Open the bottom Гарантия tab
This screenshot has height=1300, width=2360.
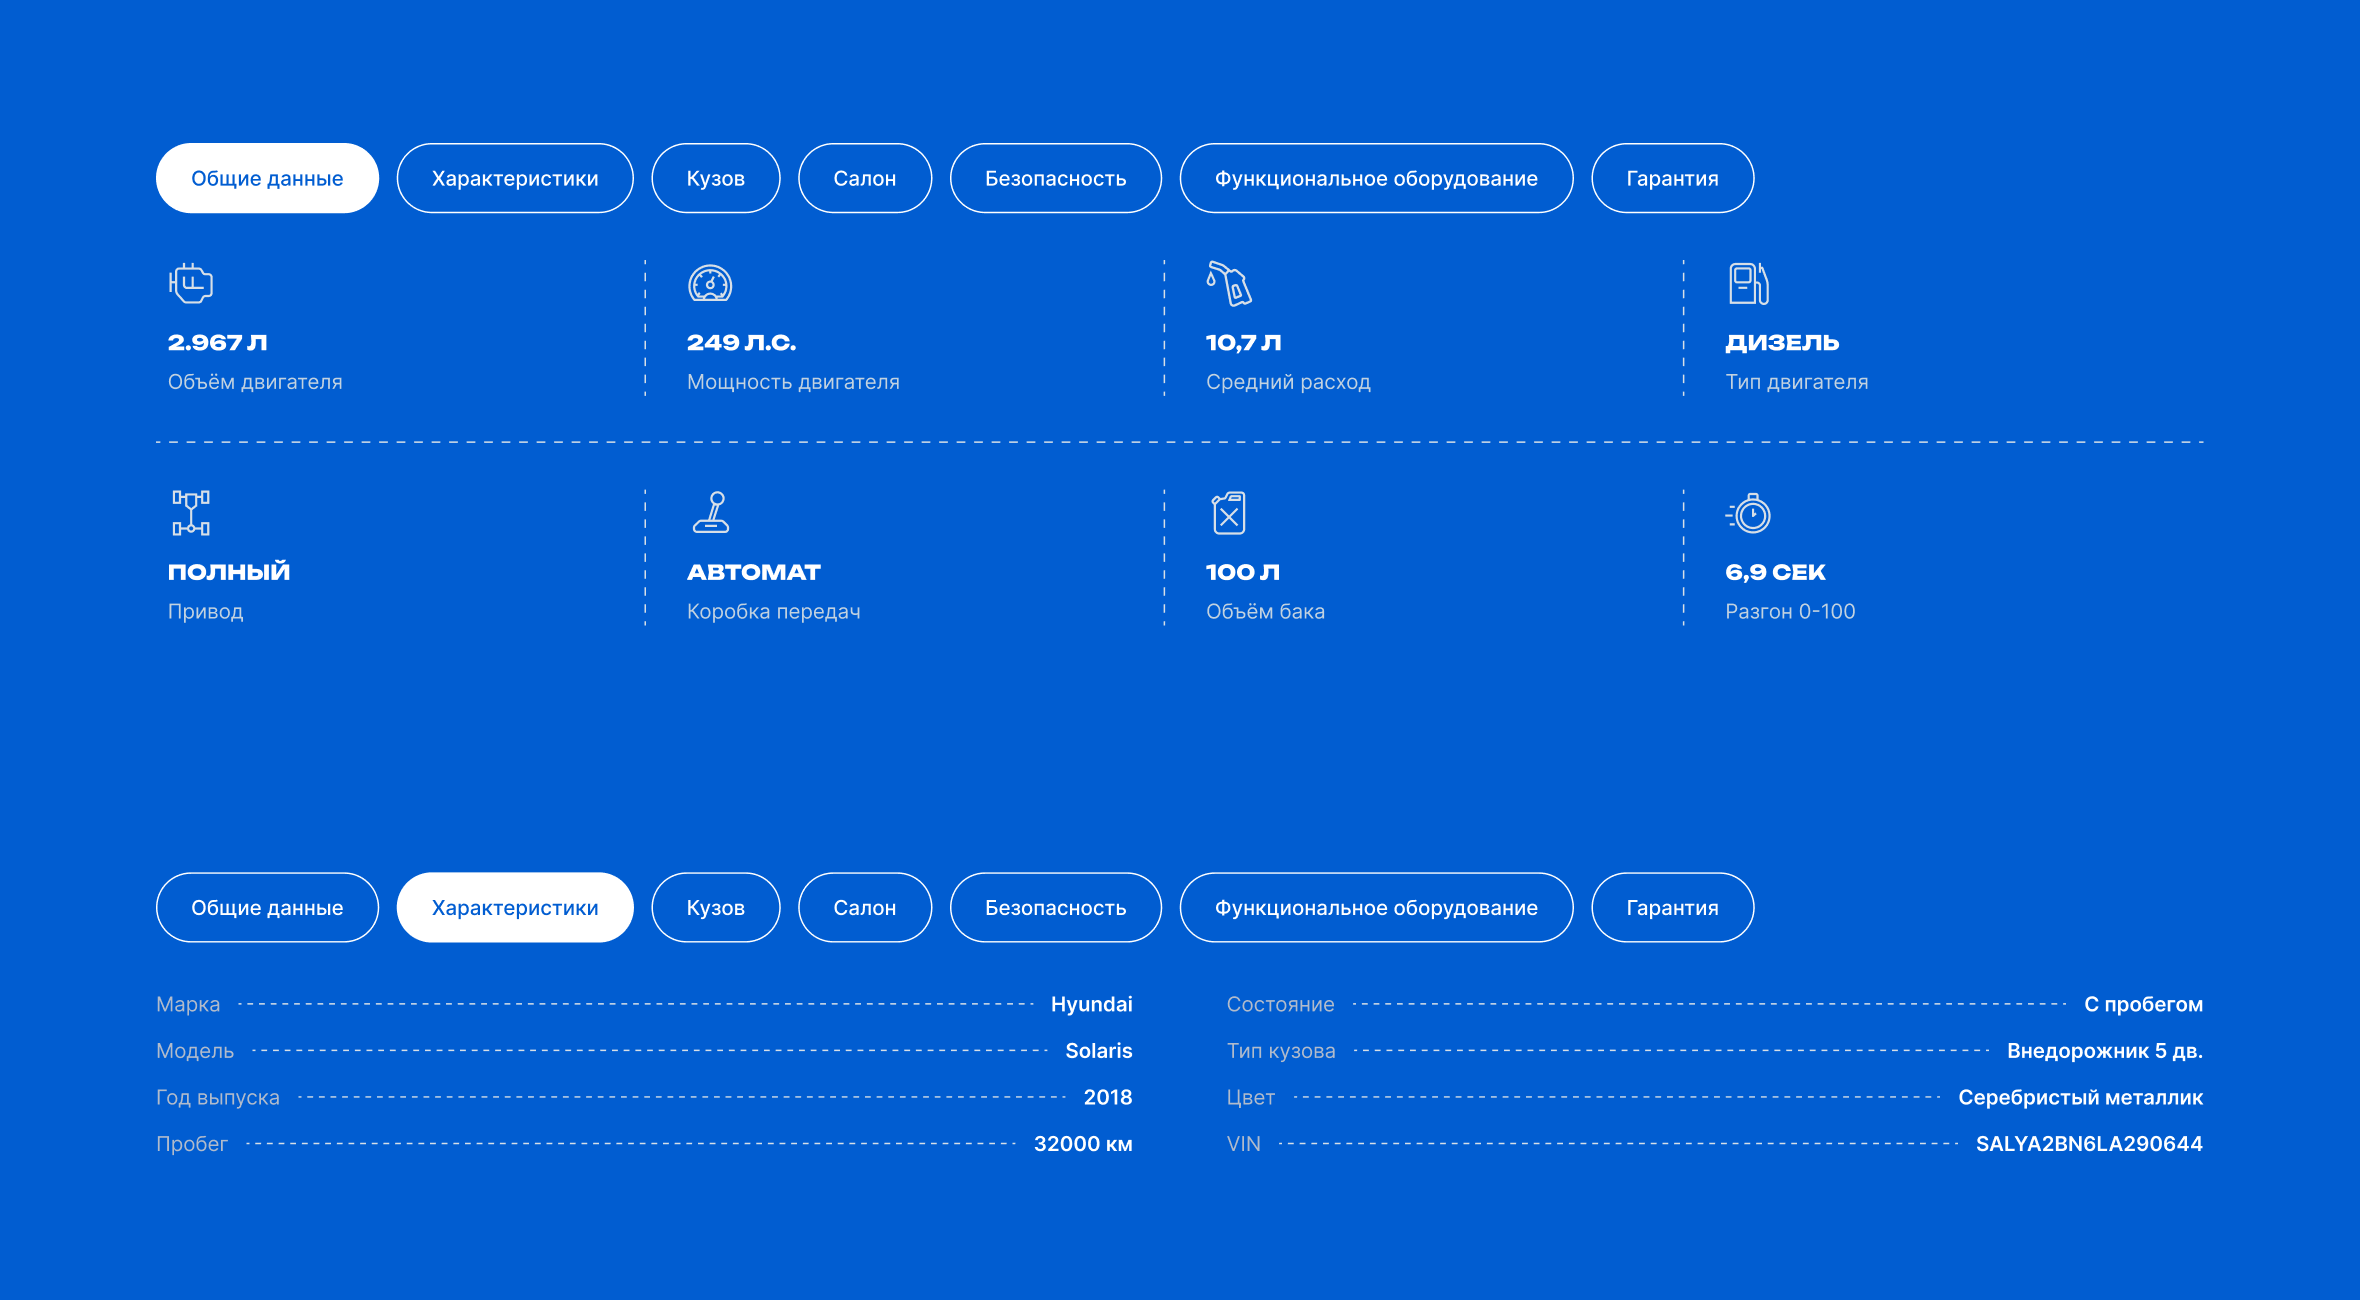(1672, 907)
